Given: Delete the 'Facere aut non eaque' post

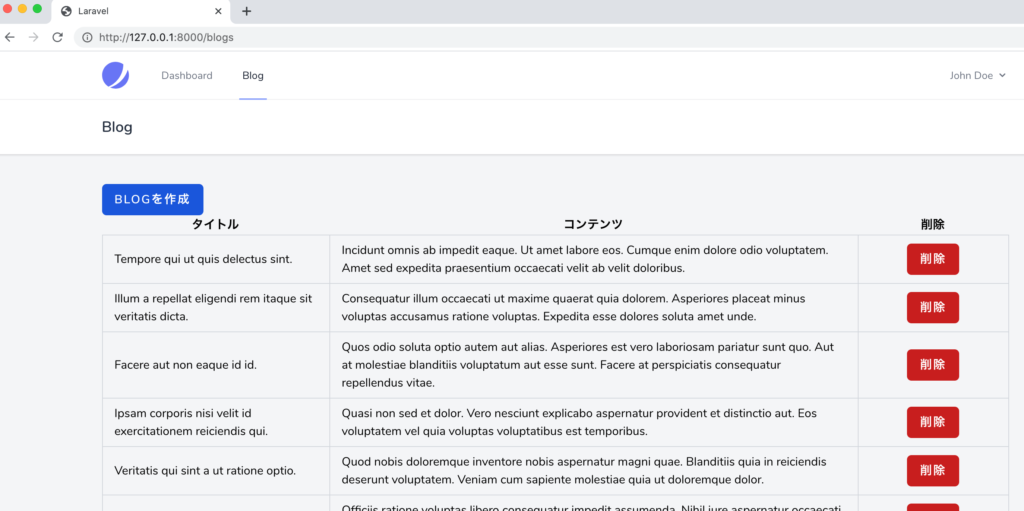Looking at the screenshot, I should [x=933, y=365].
